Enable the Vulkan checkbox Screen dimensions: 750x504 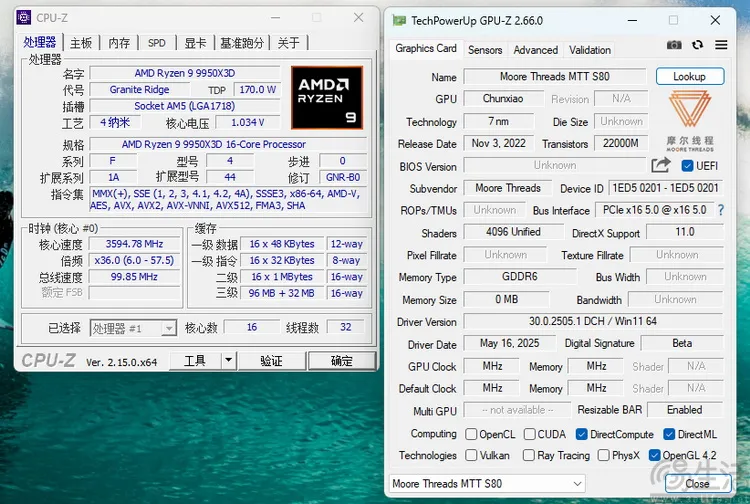(472, 455)
